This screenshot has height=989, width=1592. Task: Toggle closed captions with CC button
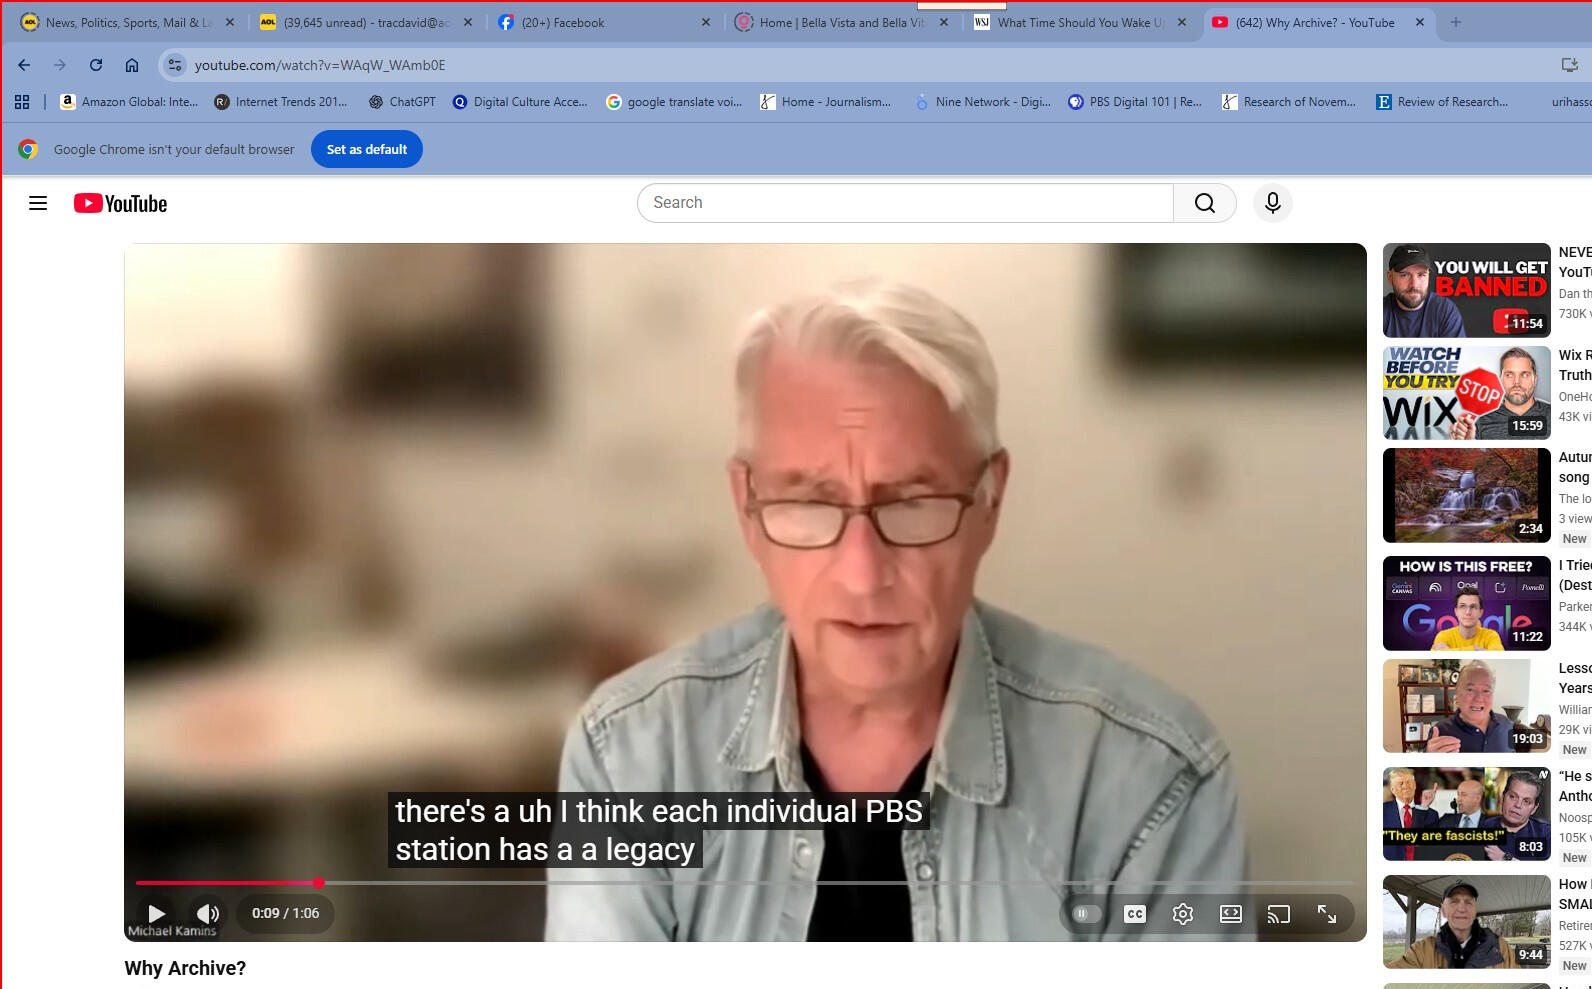click(x=1134, y=914)
